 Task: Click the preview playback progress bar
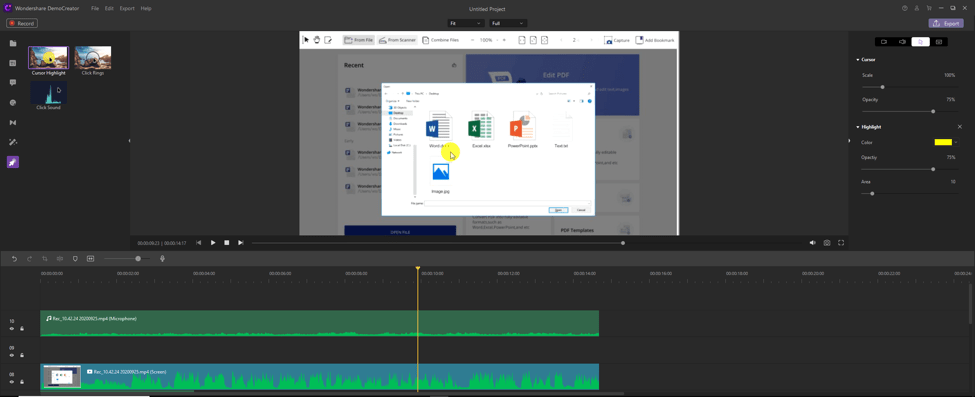[438, 243]
